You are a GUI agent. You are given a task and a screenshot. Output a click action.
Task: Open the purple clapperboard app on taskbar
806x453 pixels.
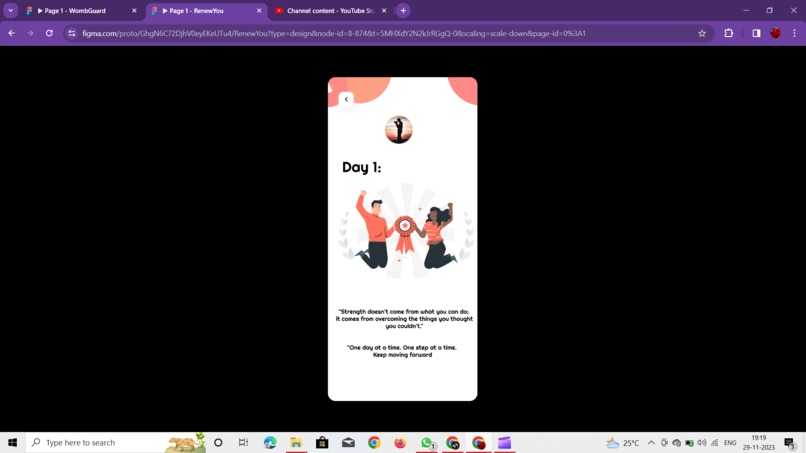[504, 443]
